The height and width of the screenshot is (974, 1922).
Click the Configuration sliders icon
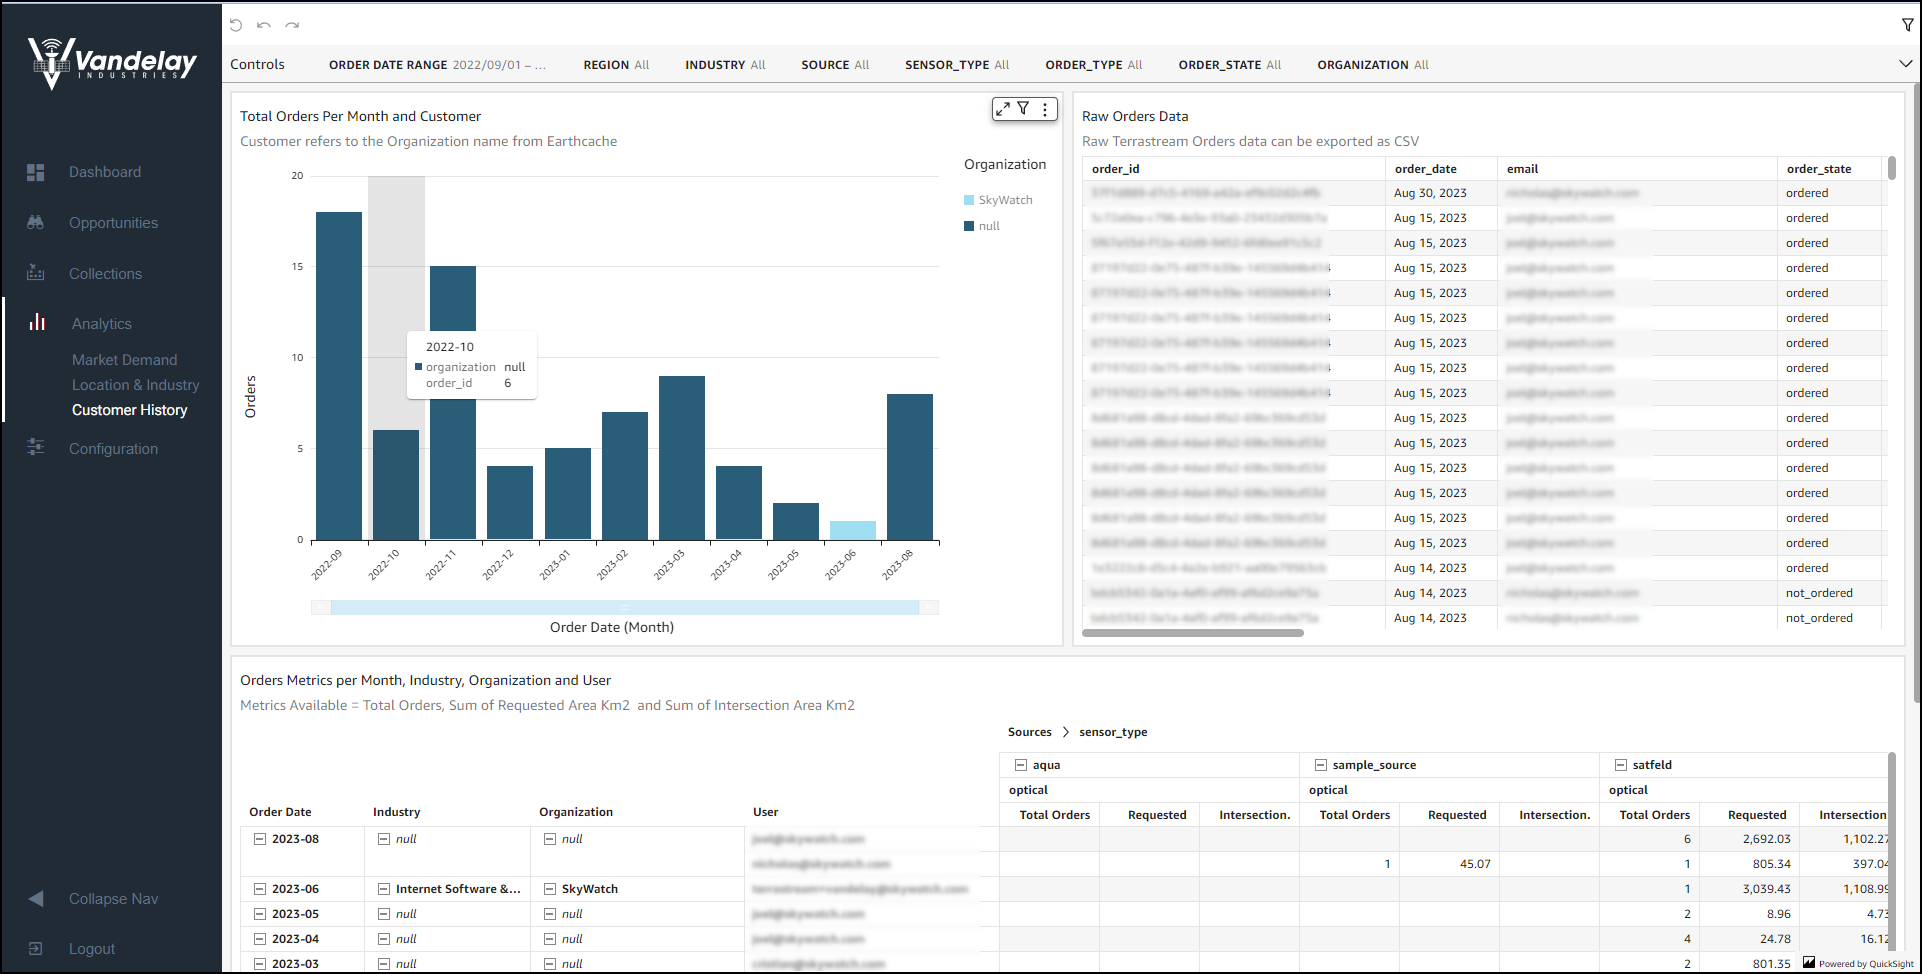pos(36,448)
